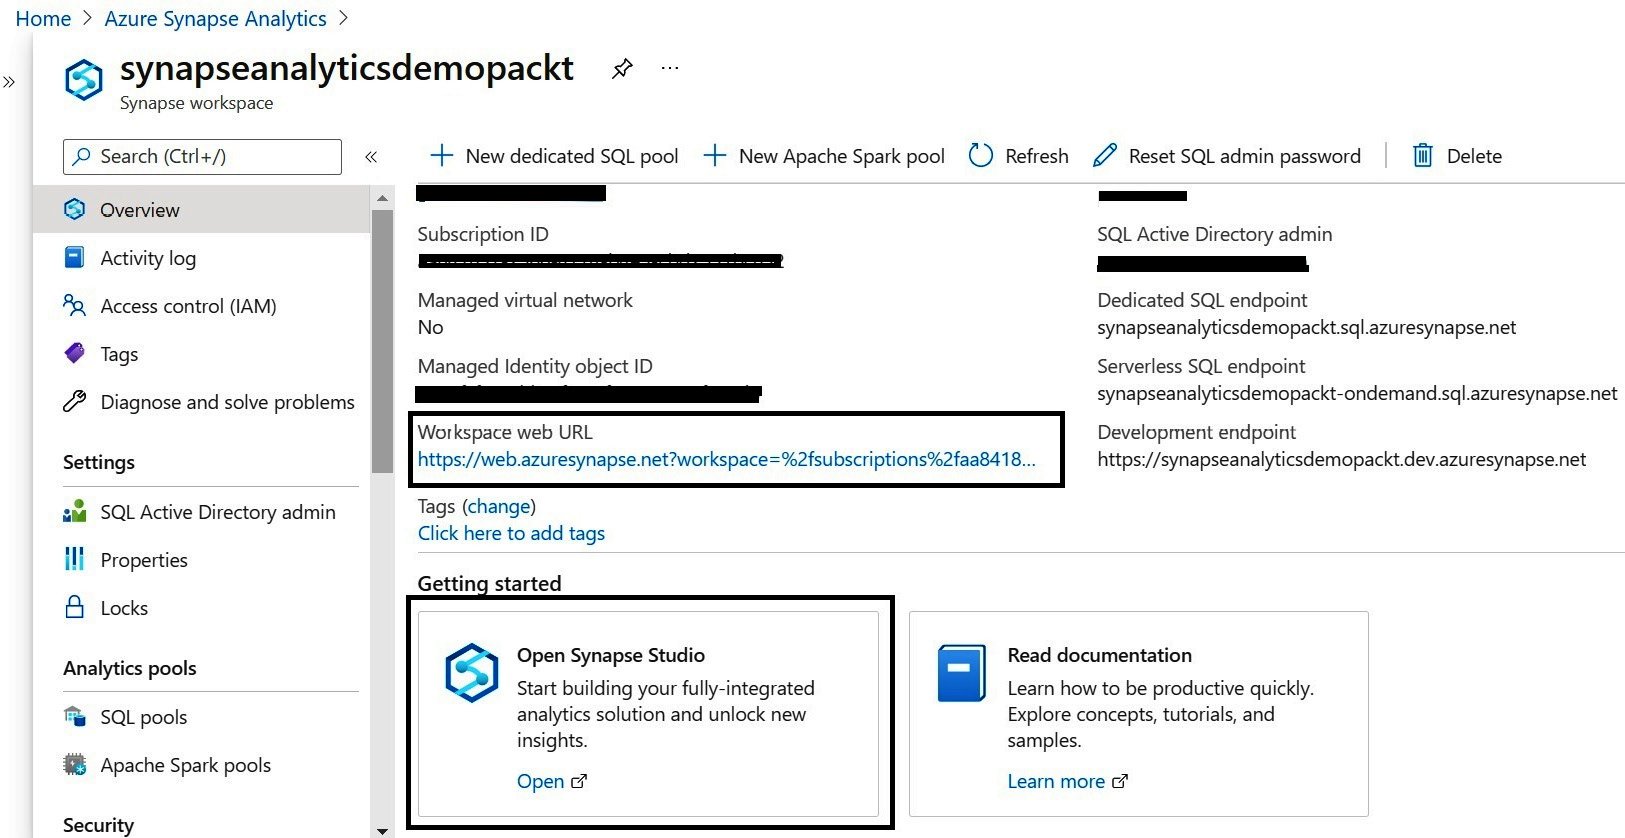Click the tags change link
This screenshot has height=838, width=1625.
(499, 506)
